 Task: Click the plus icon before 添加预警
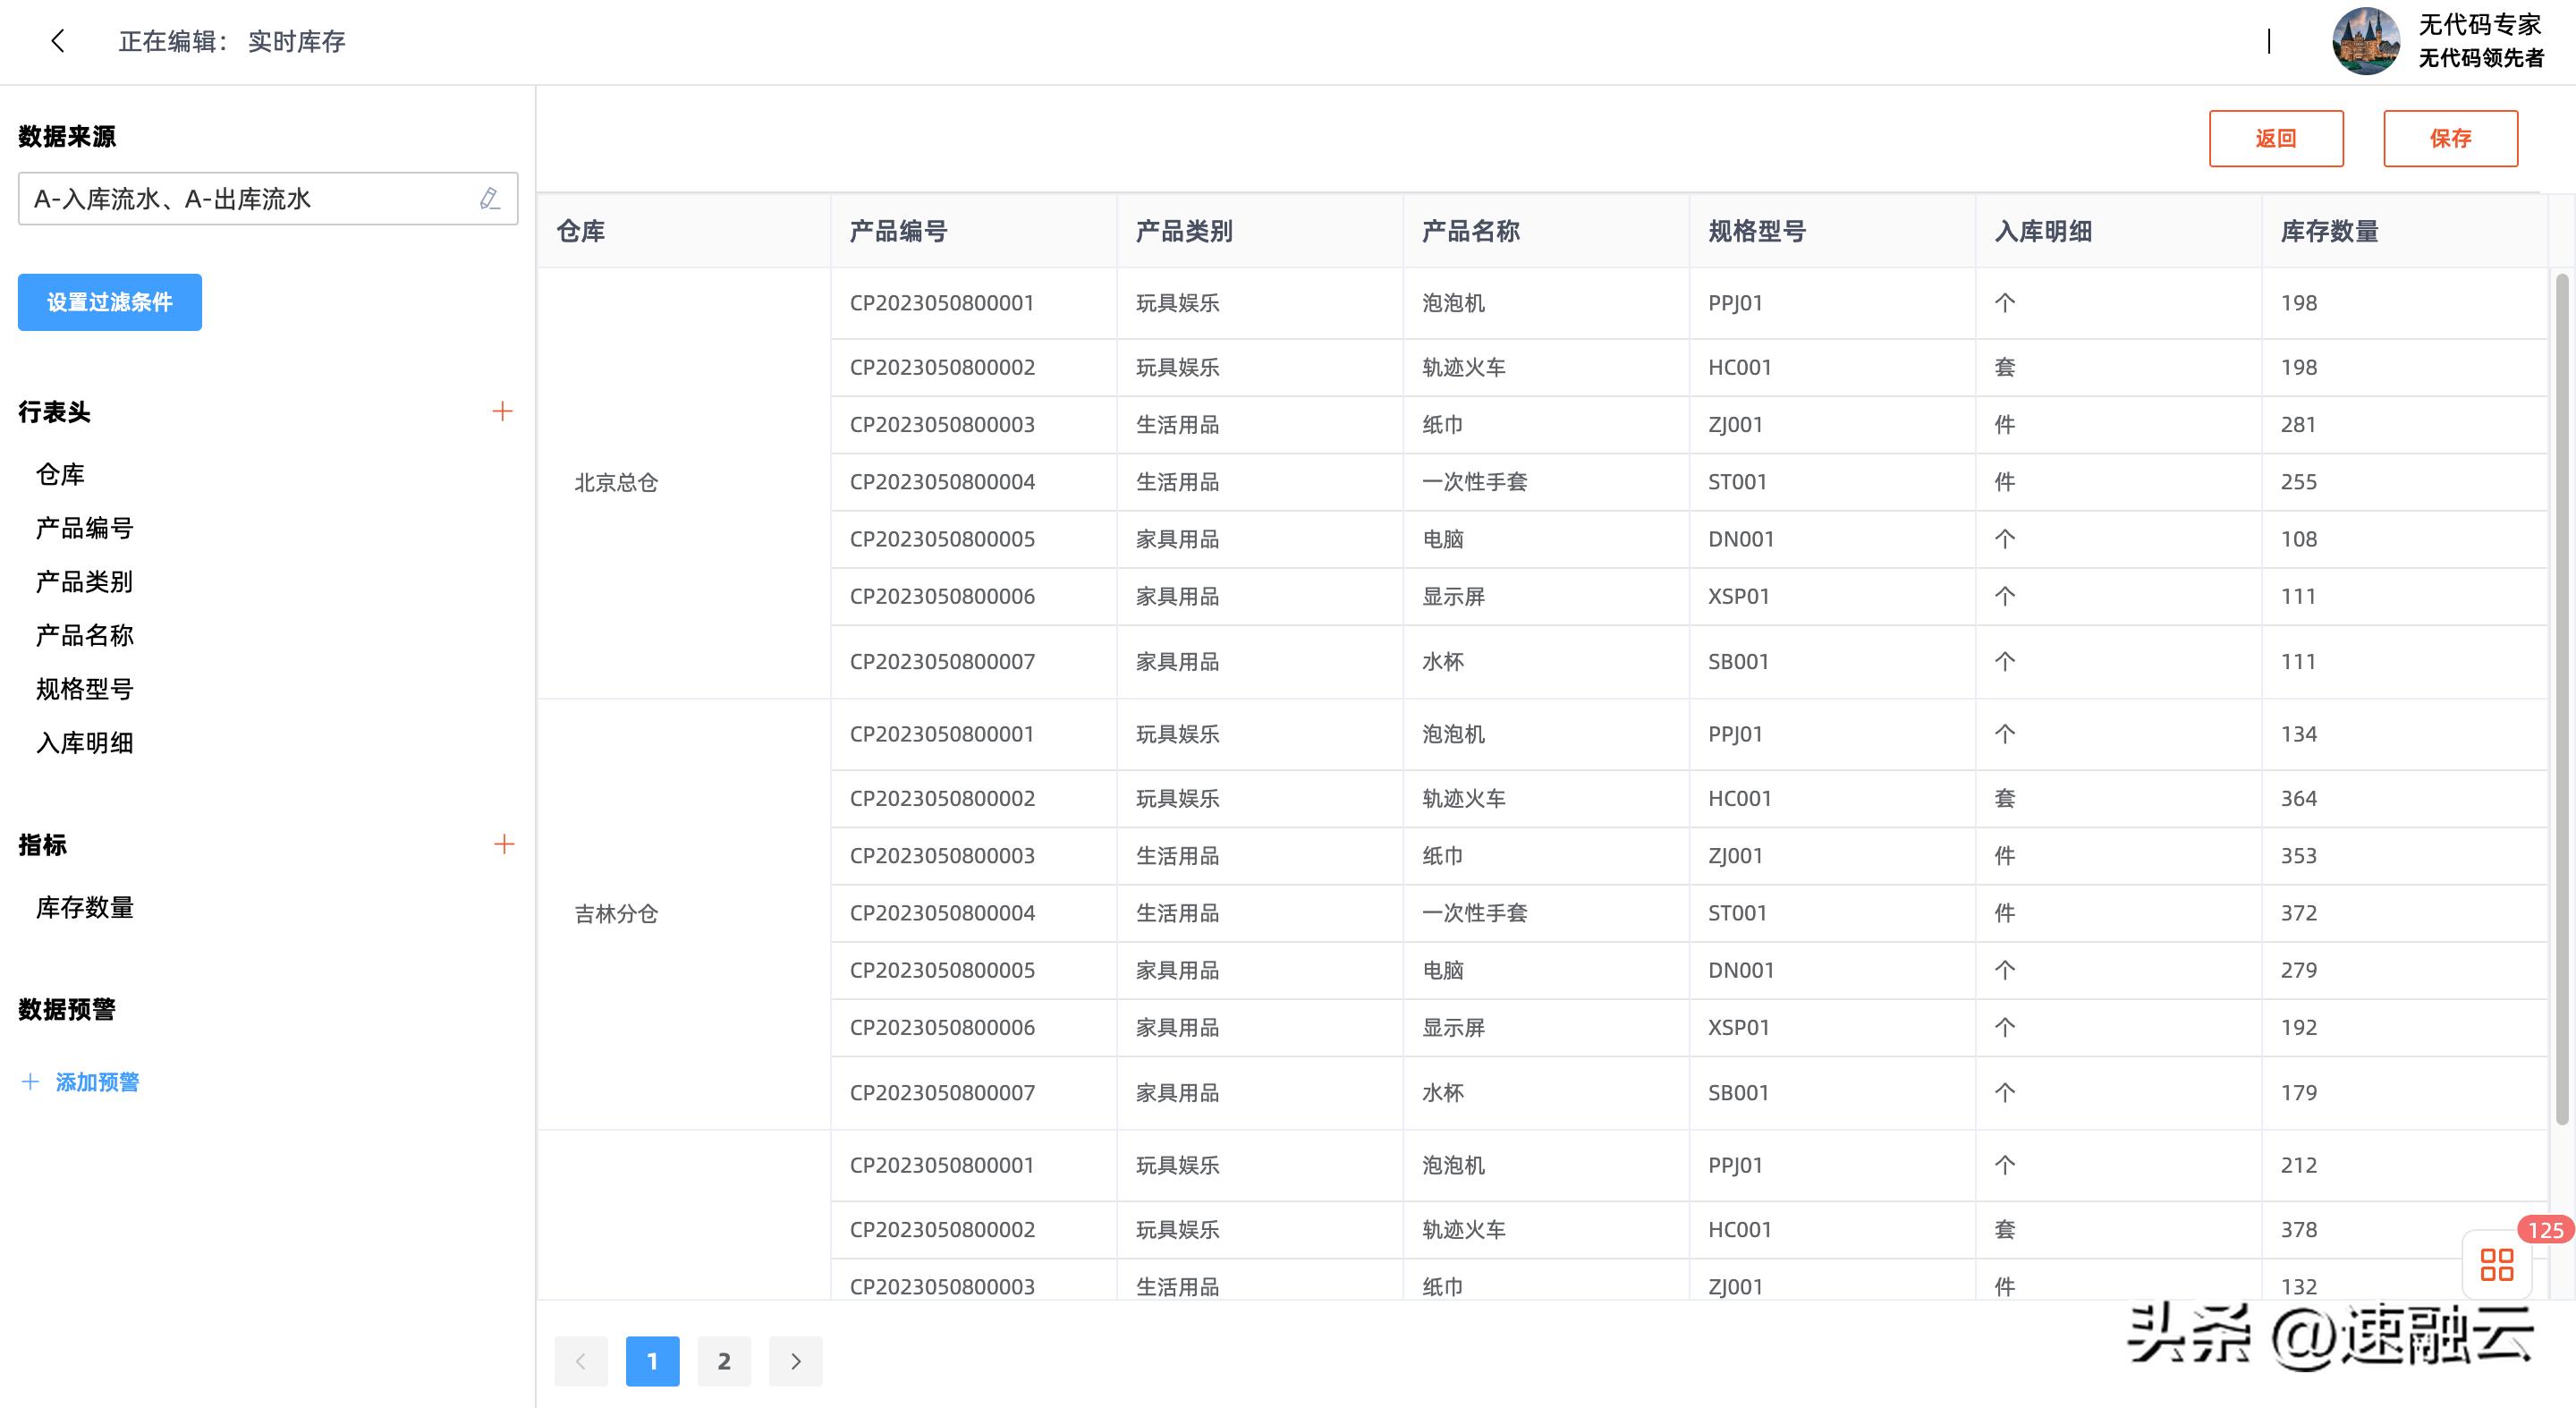pyautogui.click(x=30, y=1081)
